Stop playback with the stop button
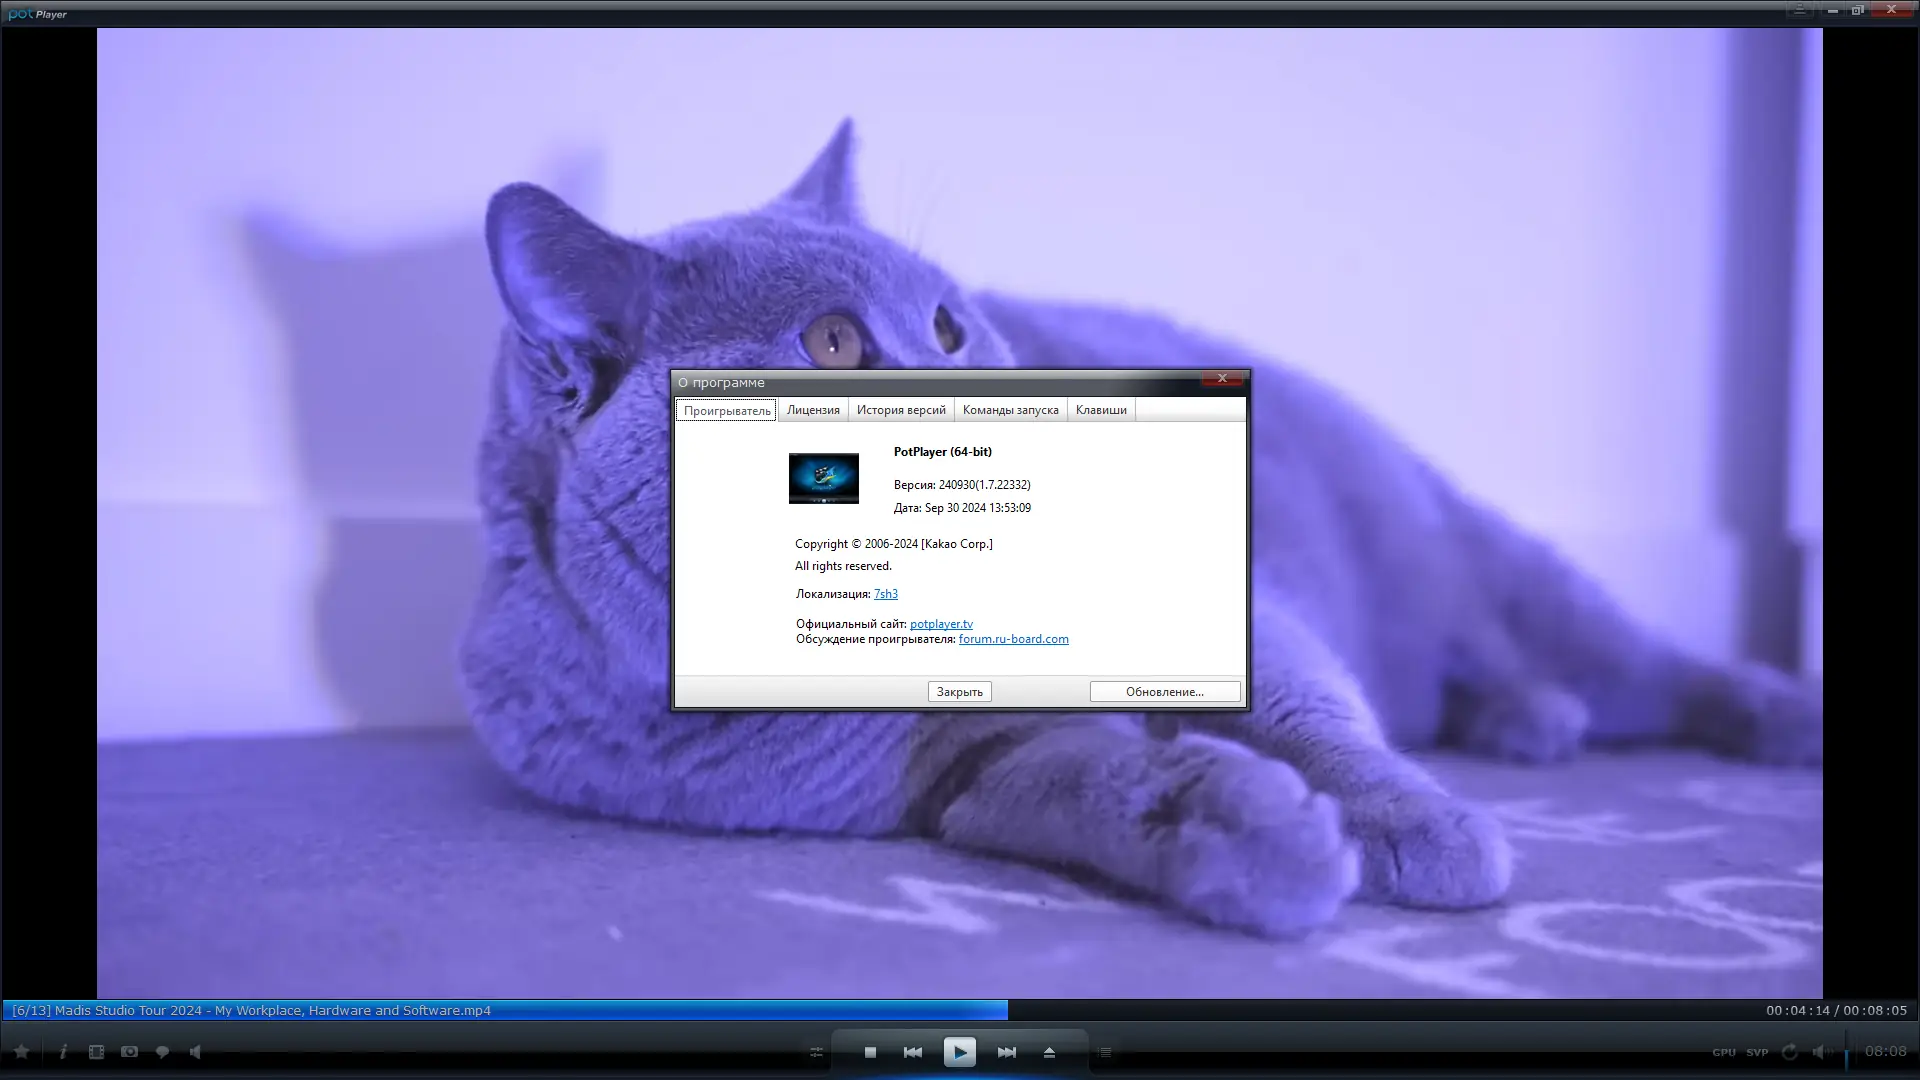The height and width of the screenshot is (1080, 1920). (x=870, y=1052)
